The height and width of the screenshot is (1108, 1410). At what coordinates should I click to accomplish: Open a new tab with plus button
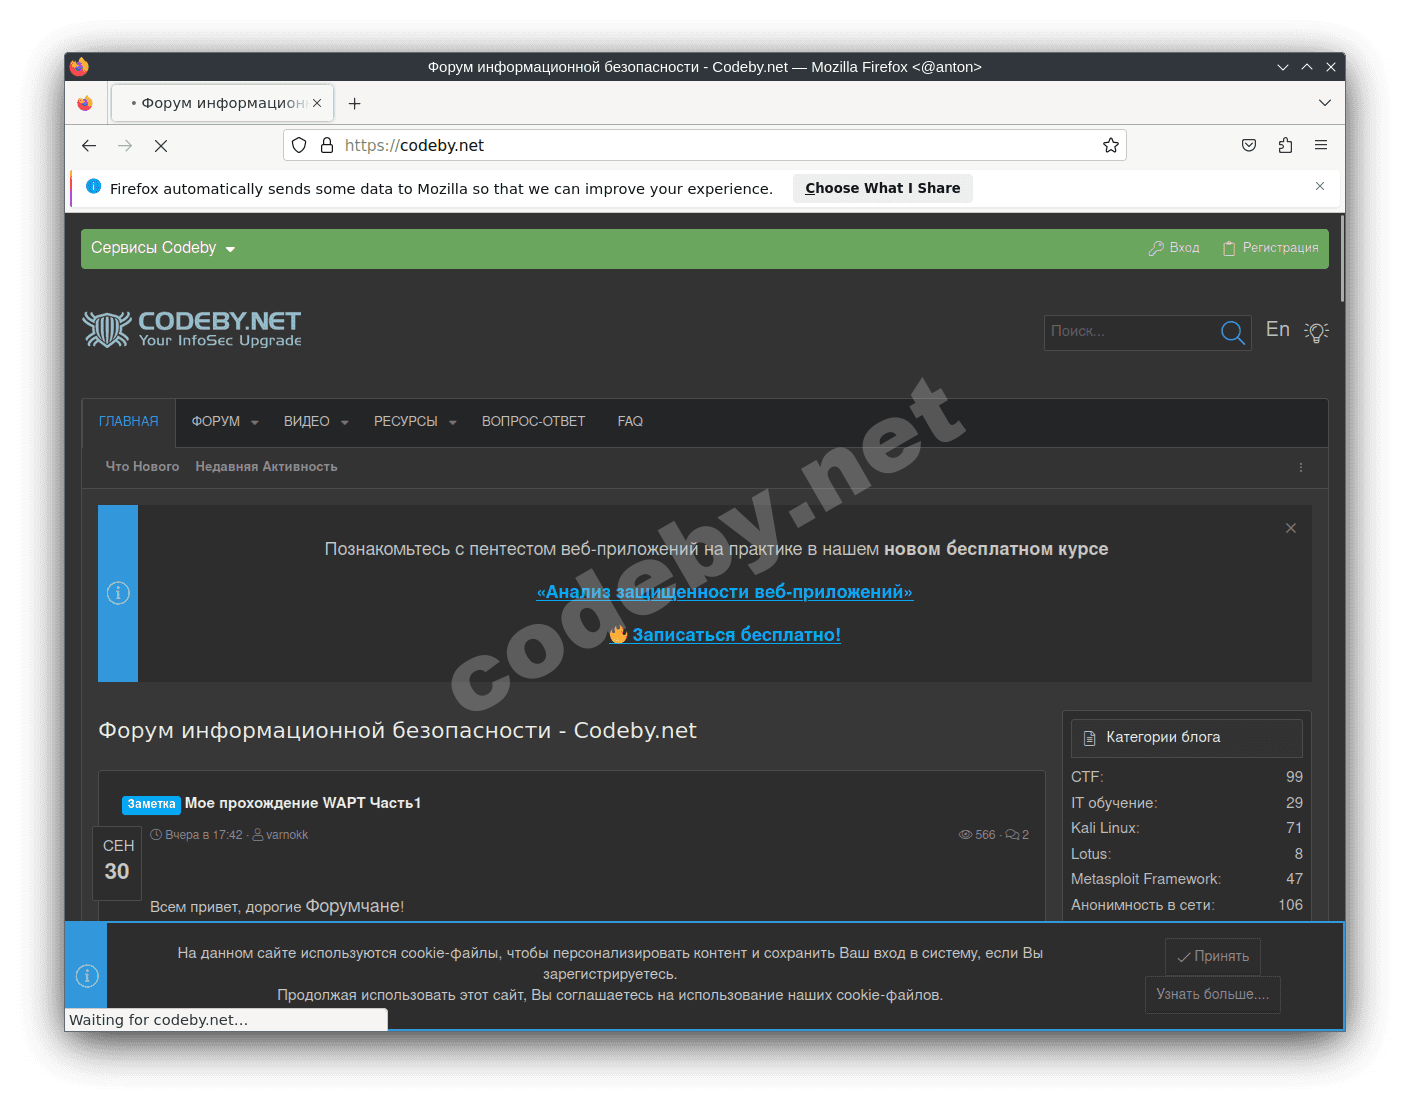(x=354, y=104)
